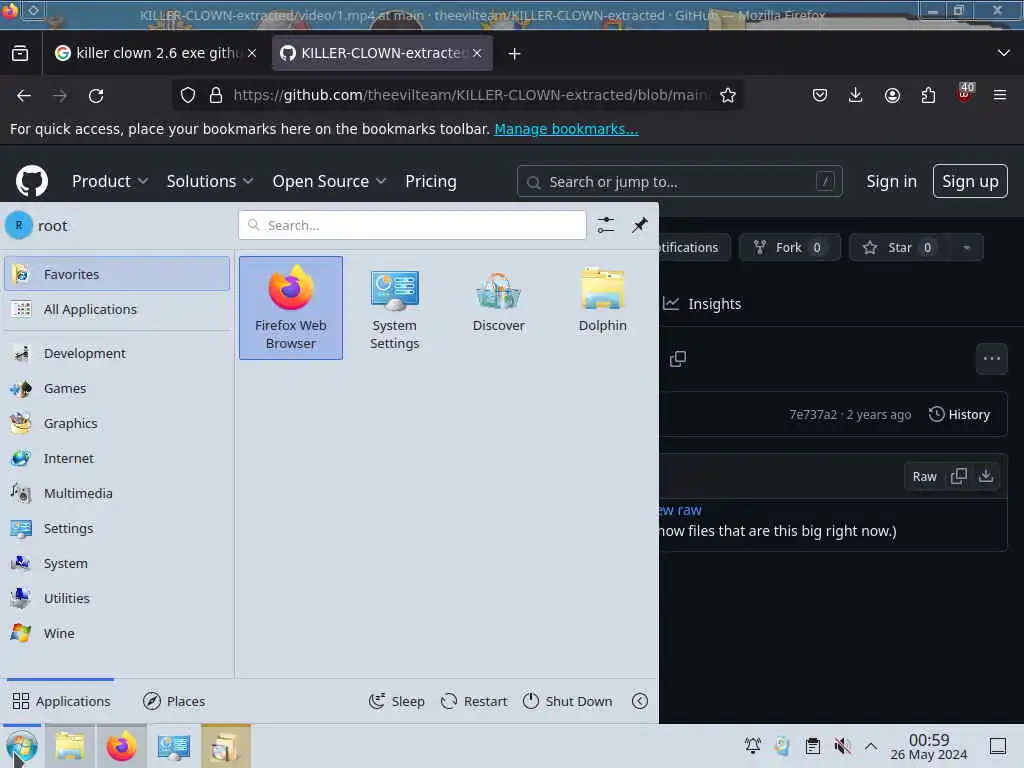
Task: Close the KILLER-CLOWN-extracted tab
Action: [x=477, y=53]
